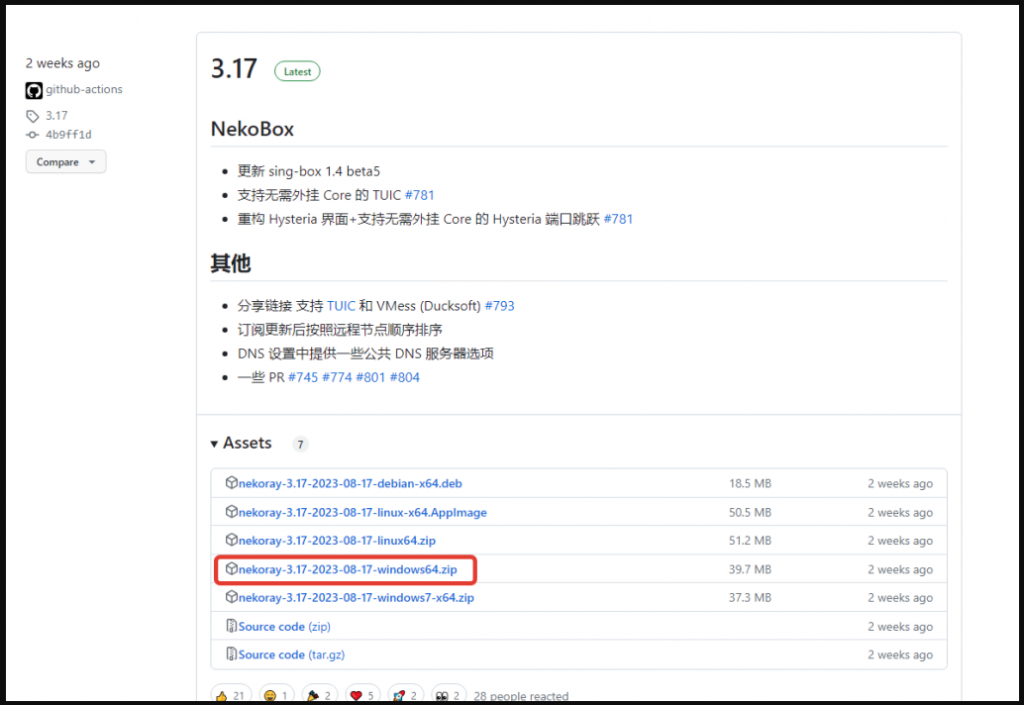The height and width of the screenshot is (705, 1024).
Task: Open the 3.17 release title link
Action: click(234, 69)
